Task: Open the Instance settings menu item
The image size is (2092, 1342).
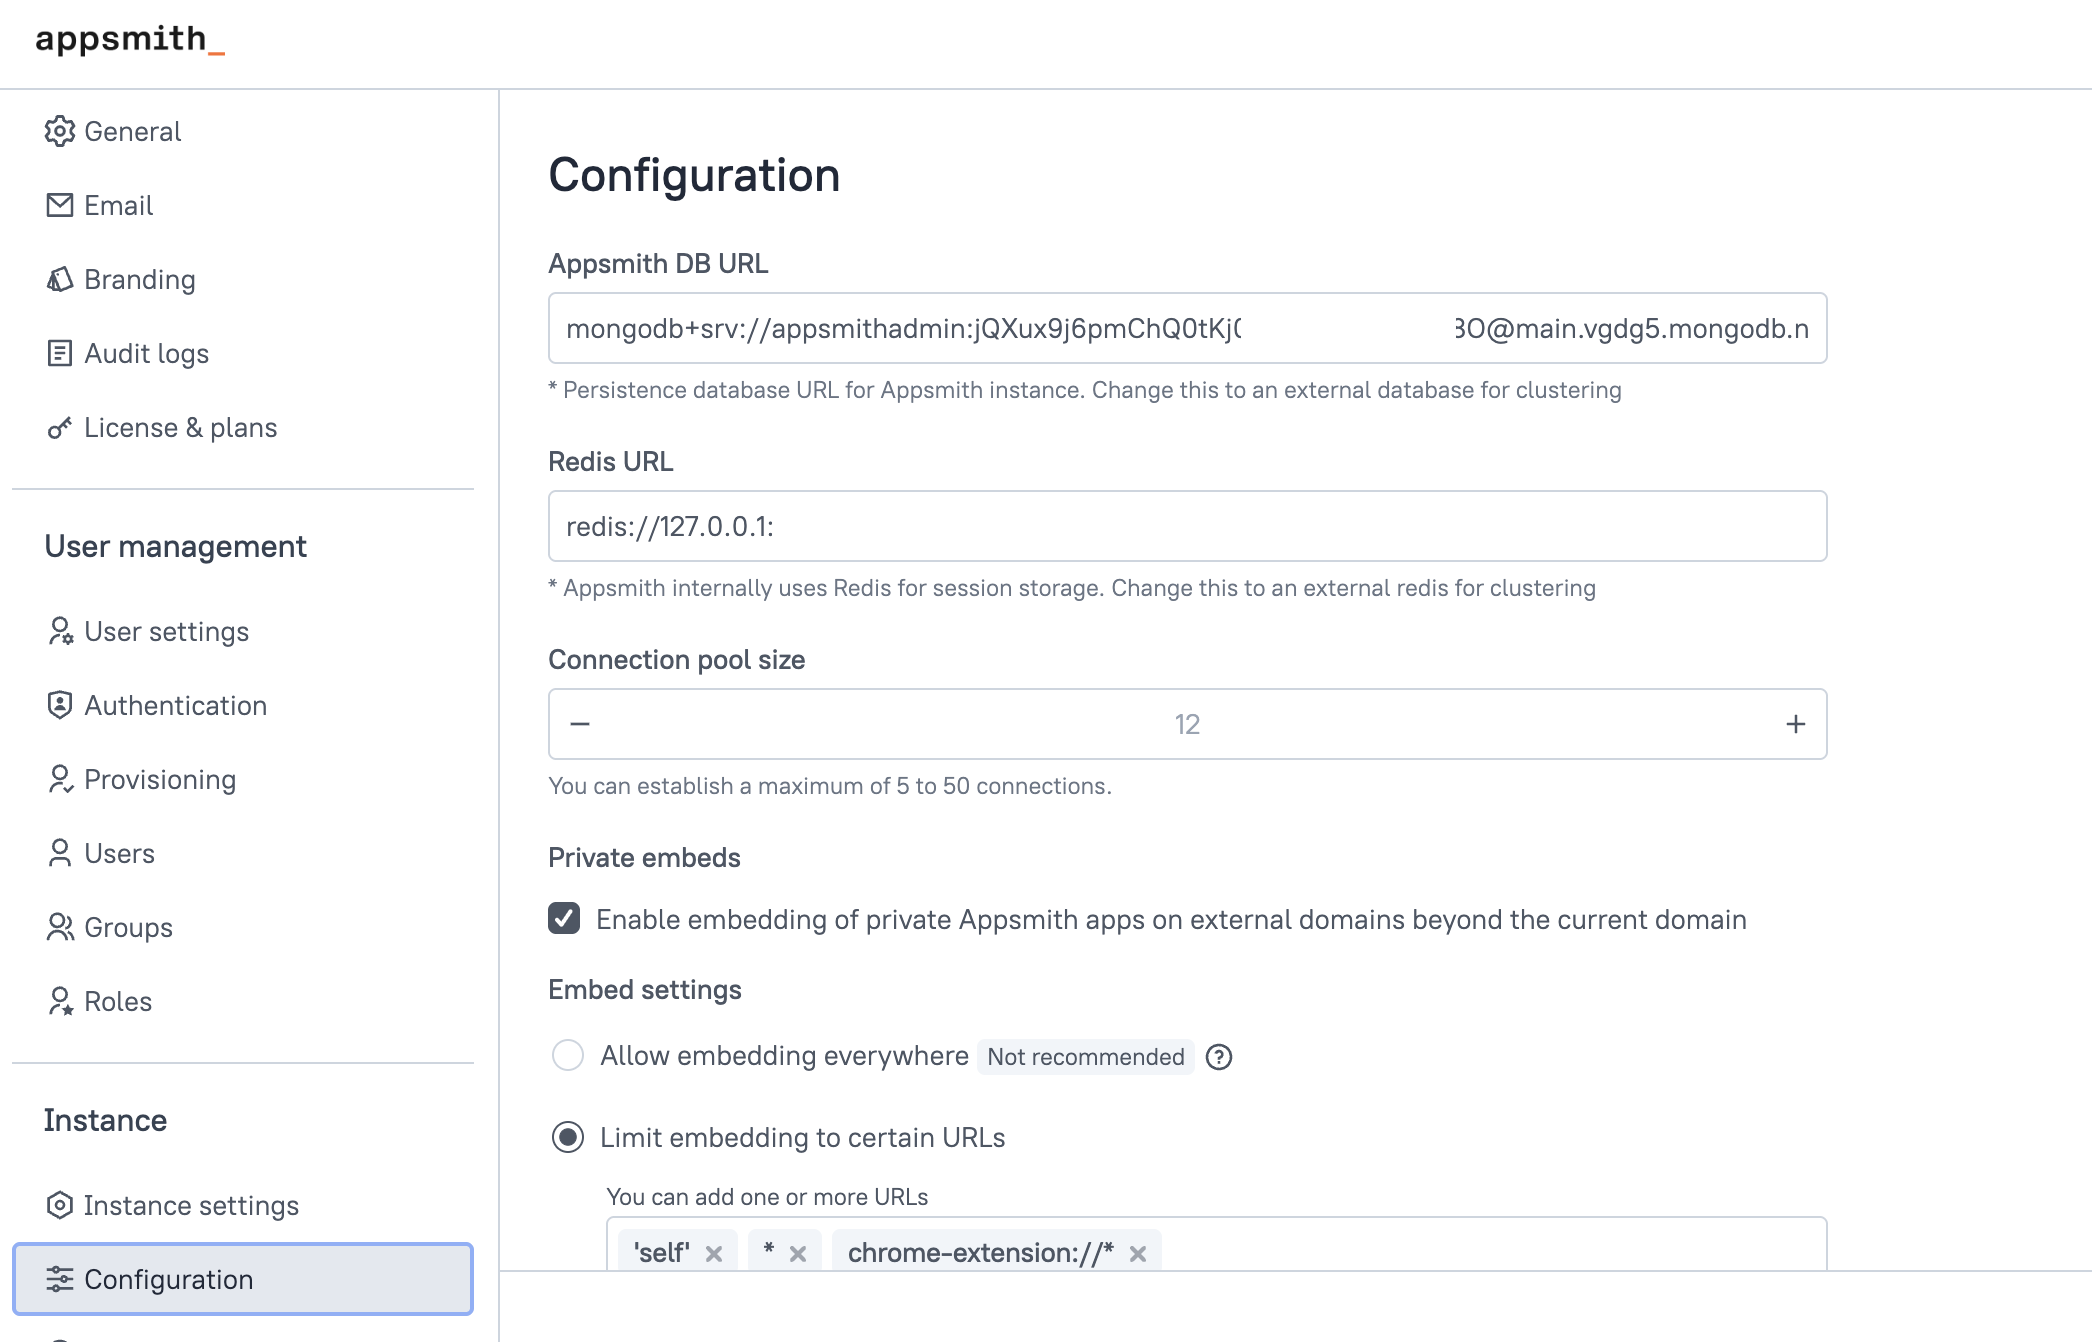Action: [190, 1205]
